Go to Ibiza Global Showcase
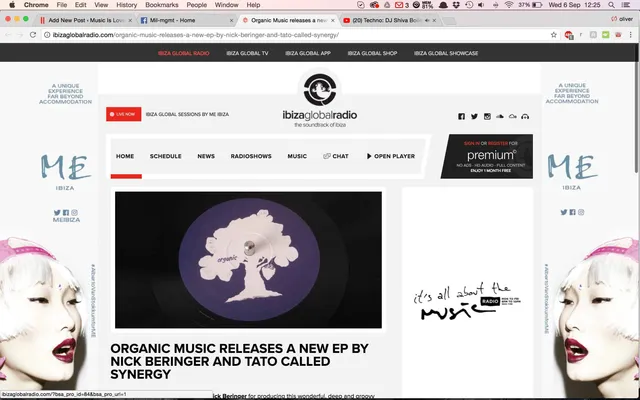 tap(446, 53)
